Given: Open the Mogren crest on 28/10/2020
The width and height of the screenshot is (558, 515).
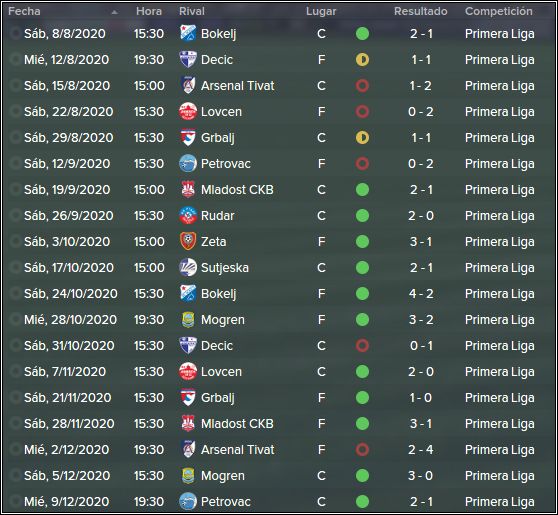Looking at the screenshot, I should (188, 319).
